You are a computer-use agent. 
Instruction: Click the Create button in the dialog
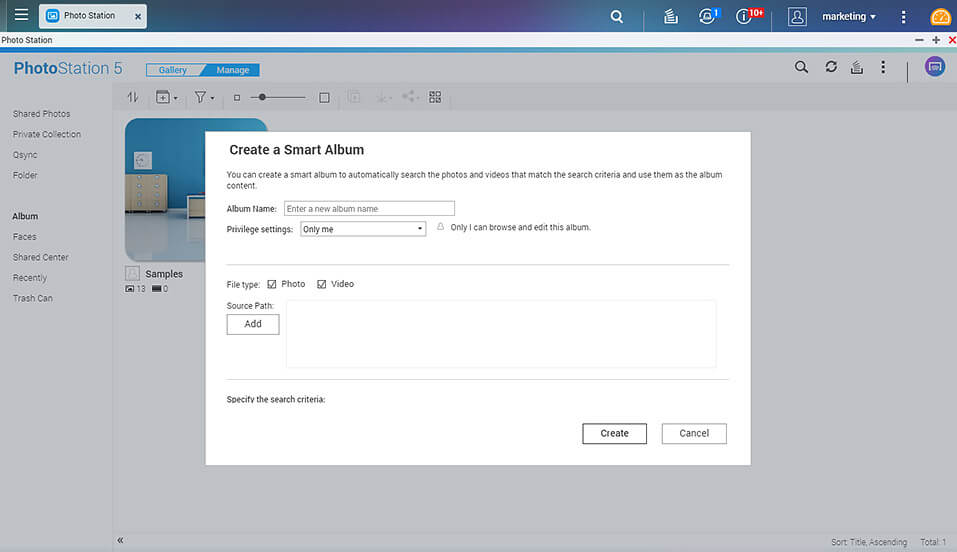pos(614,434)
